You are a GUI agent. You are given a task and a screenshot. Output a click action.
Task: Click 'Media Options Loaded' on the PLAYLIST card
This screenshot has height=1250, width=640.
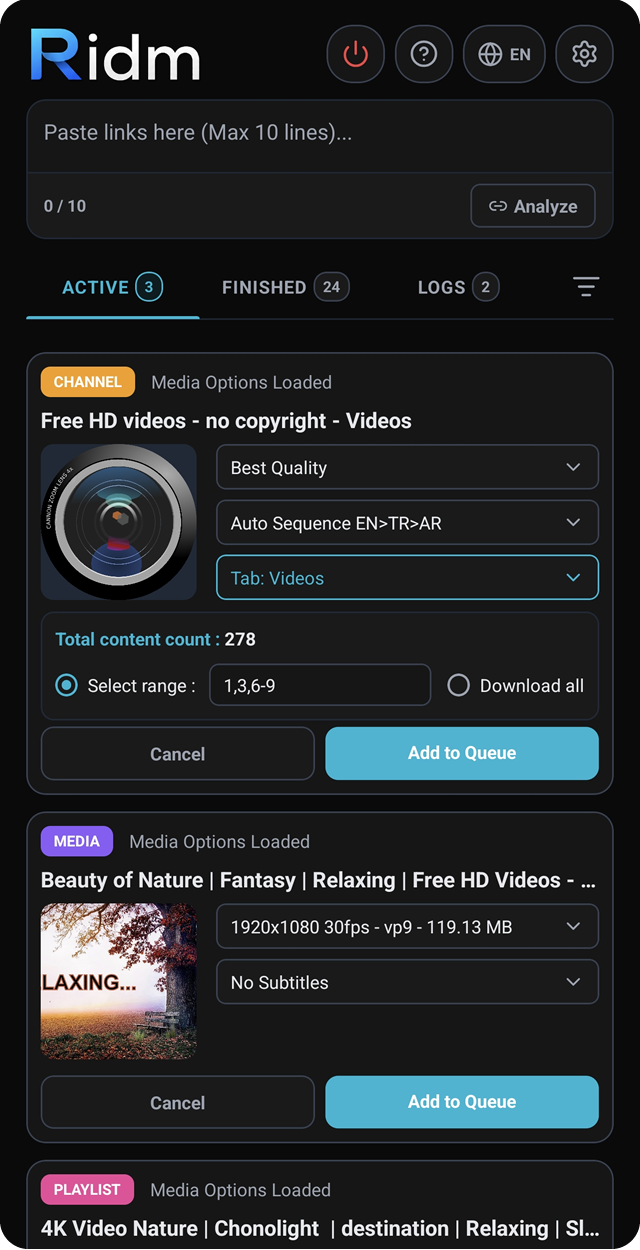coord(240,1190)
